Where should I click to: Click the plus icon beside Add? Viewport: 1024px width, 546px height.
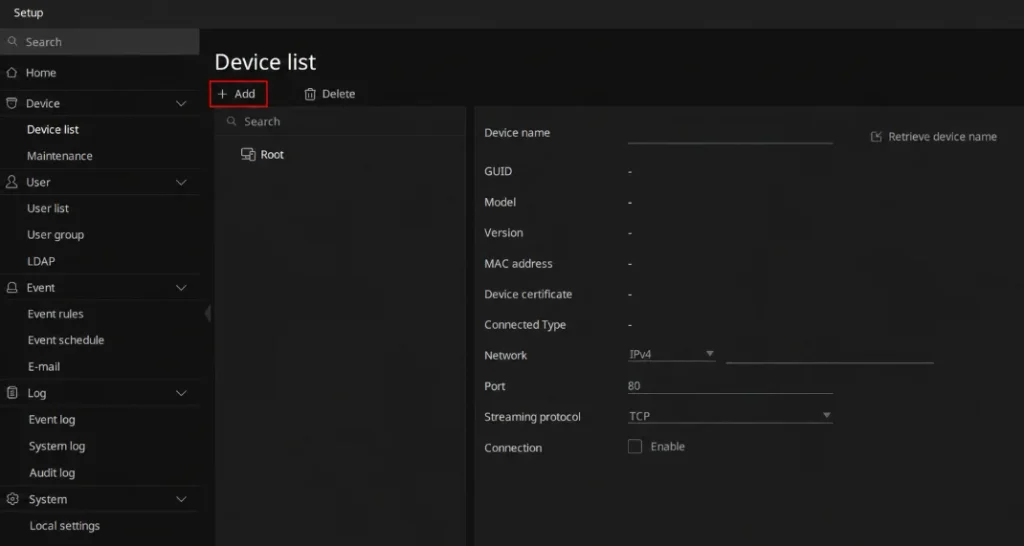click(222, 94)
